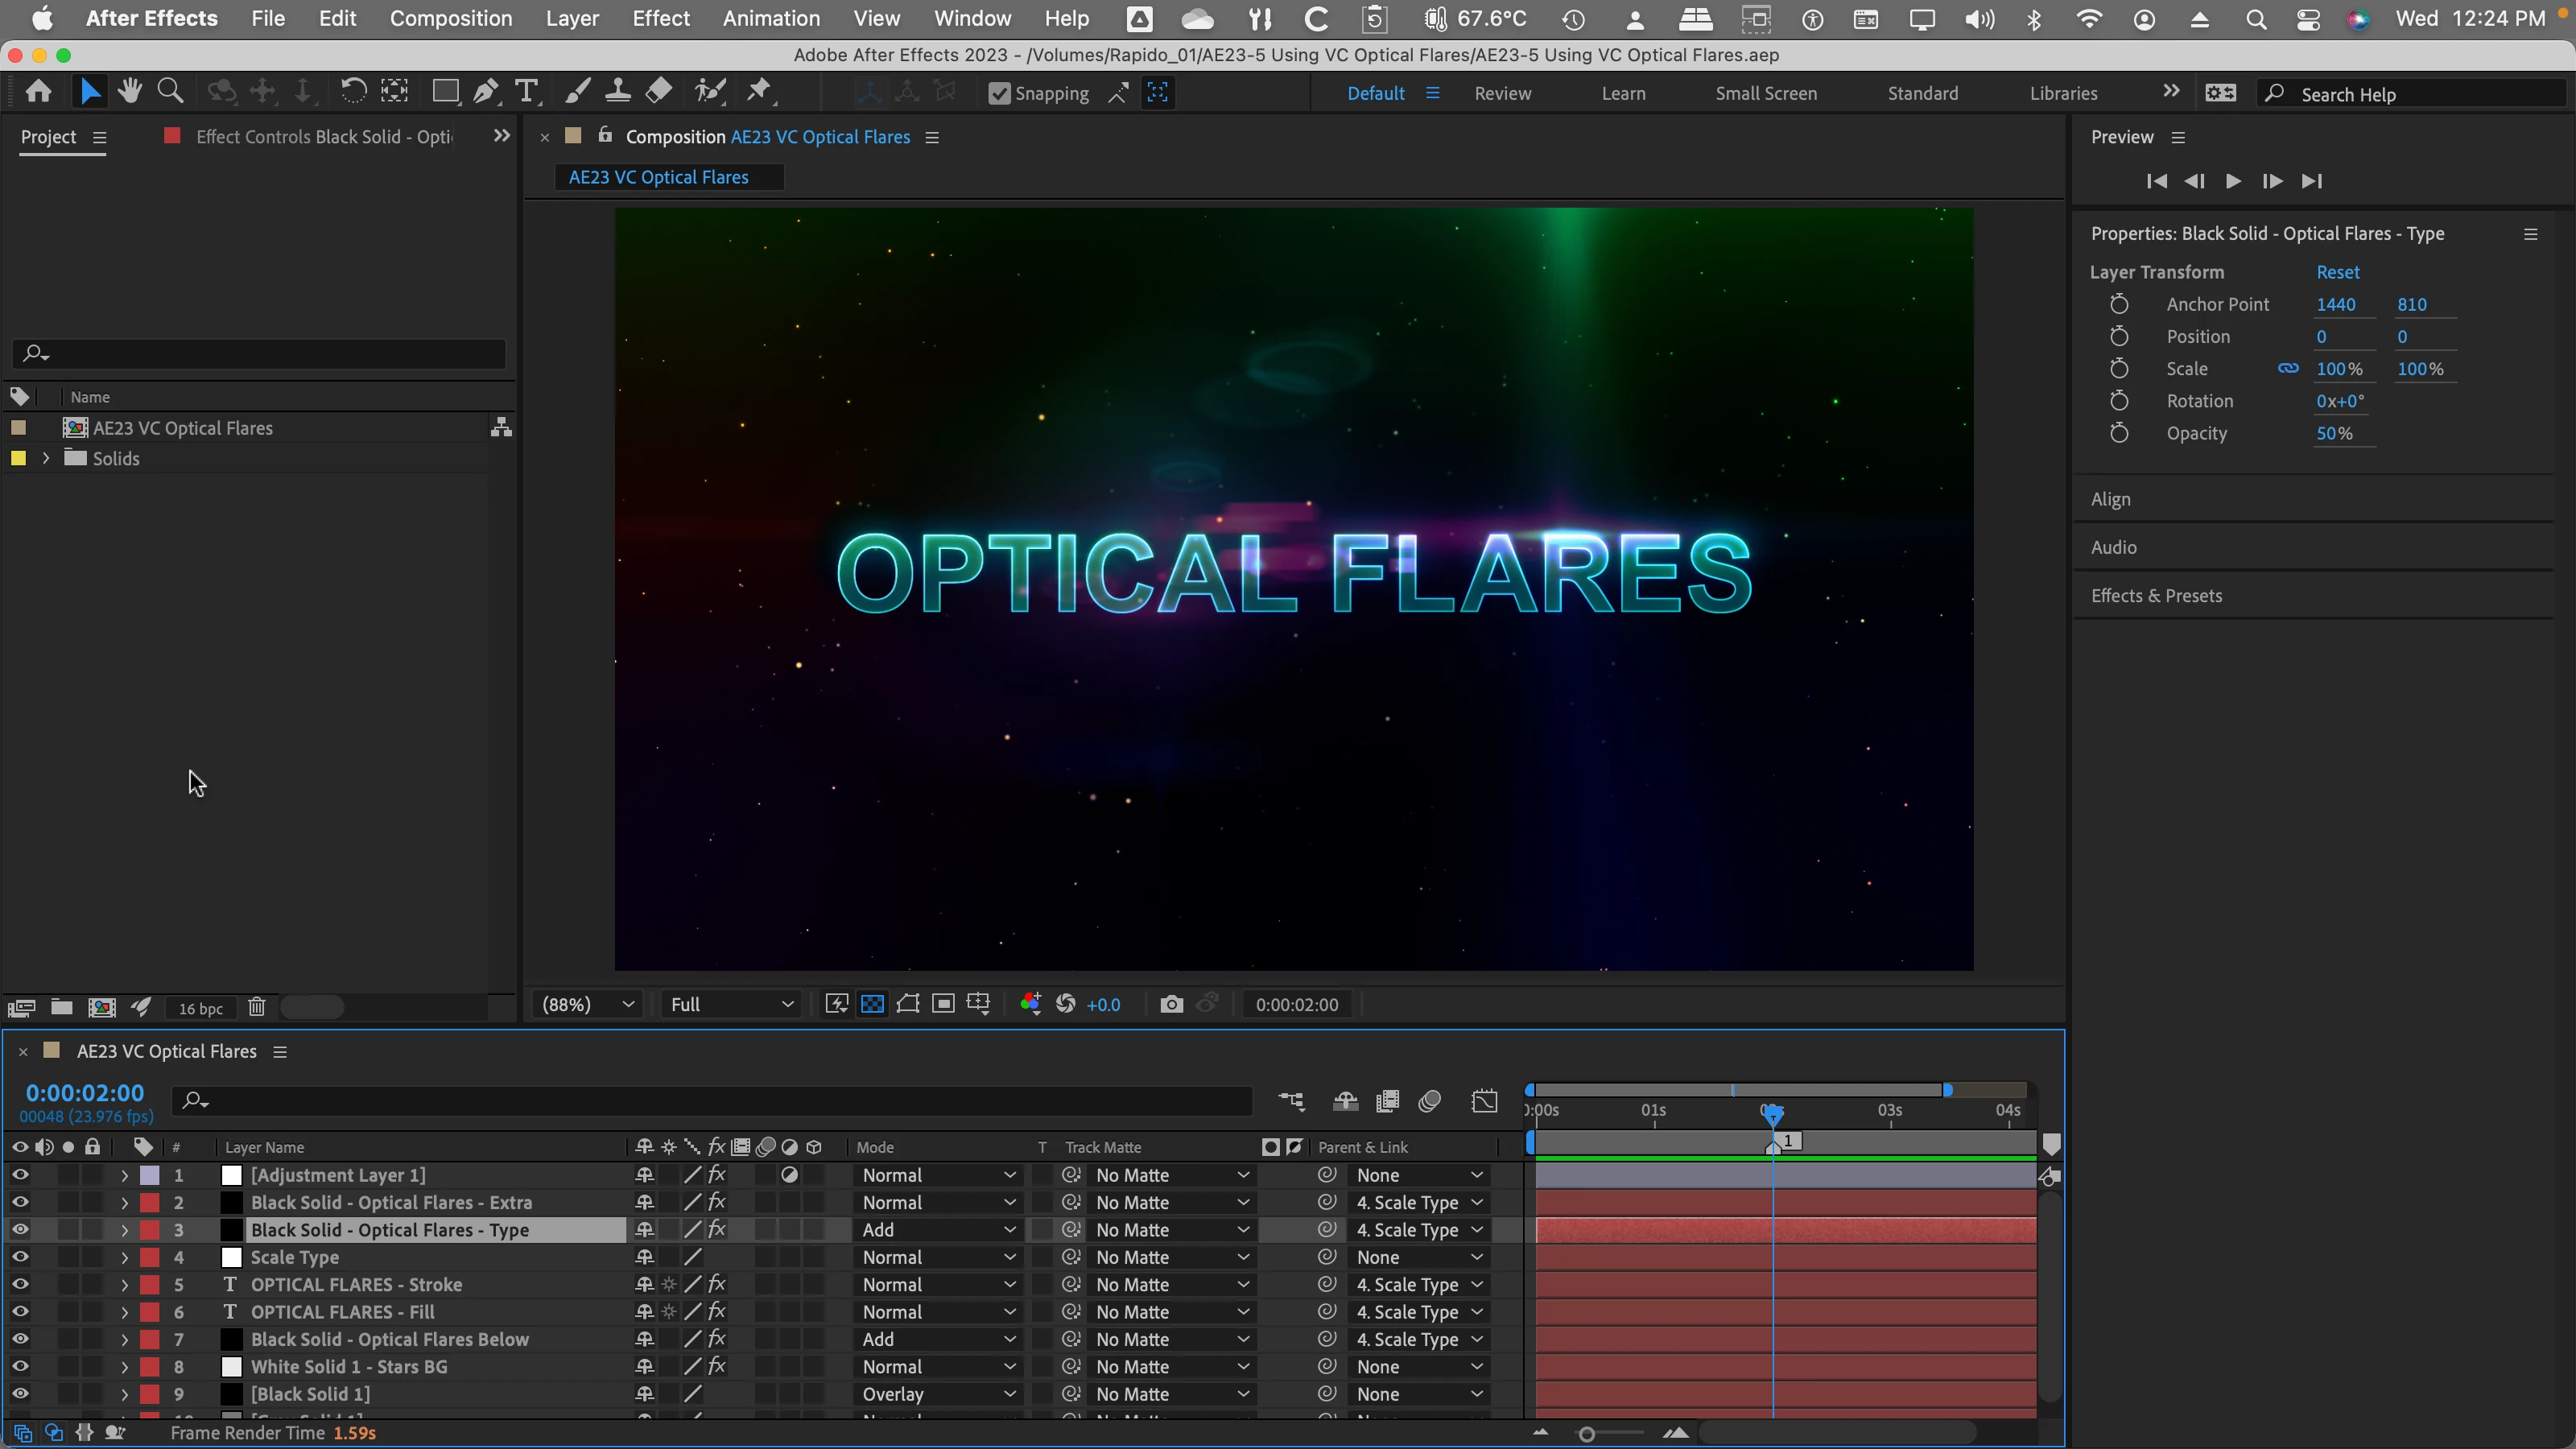
Task: Open the resolution dropdown showing Full
Action: click(x=731, y=1004)
